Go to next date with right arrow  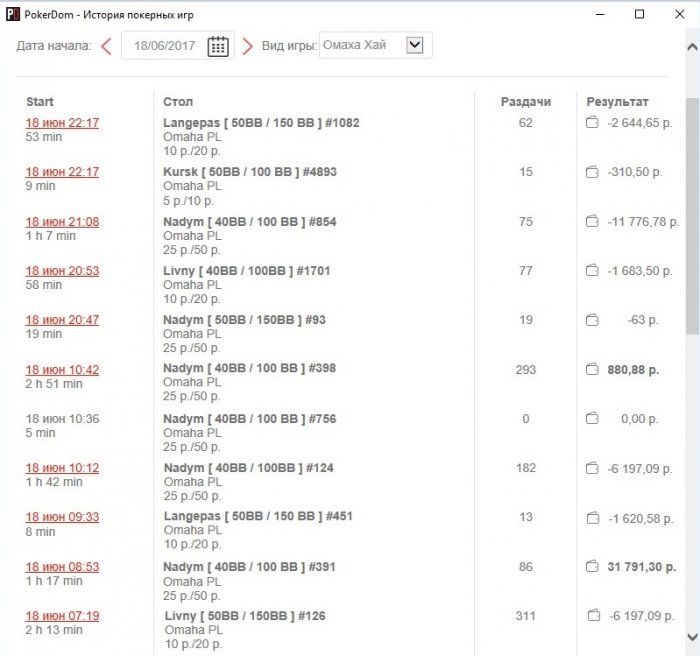pyautogui.click(x=247, y=46)
